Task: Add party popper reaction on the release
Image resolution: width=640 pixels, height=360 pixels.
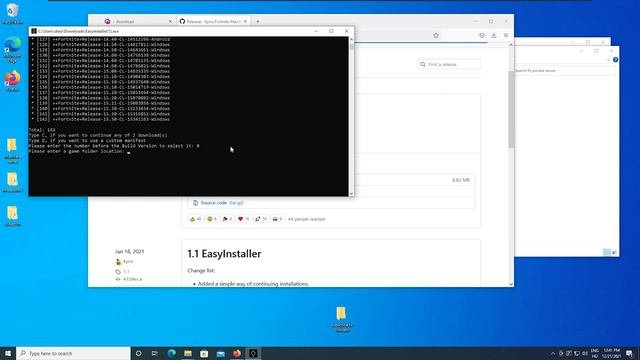Action: (227, 219)
